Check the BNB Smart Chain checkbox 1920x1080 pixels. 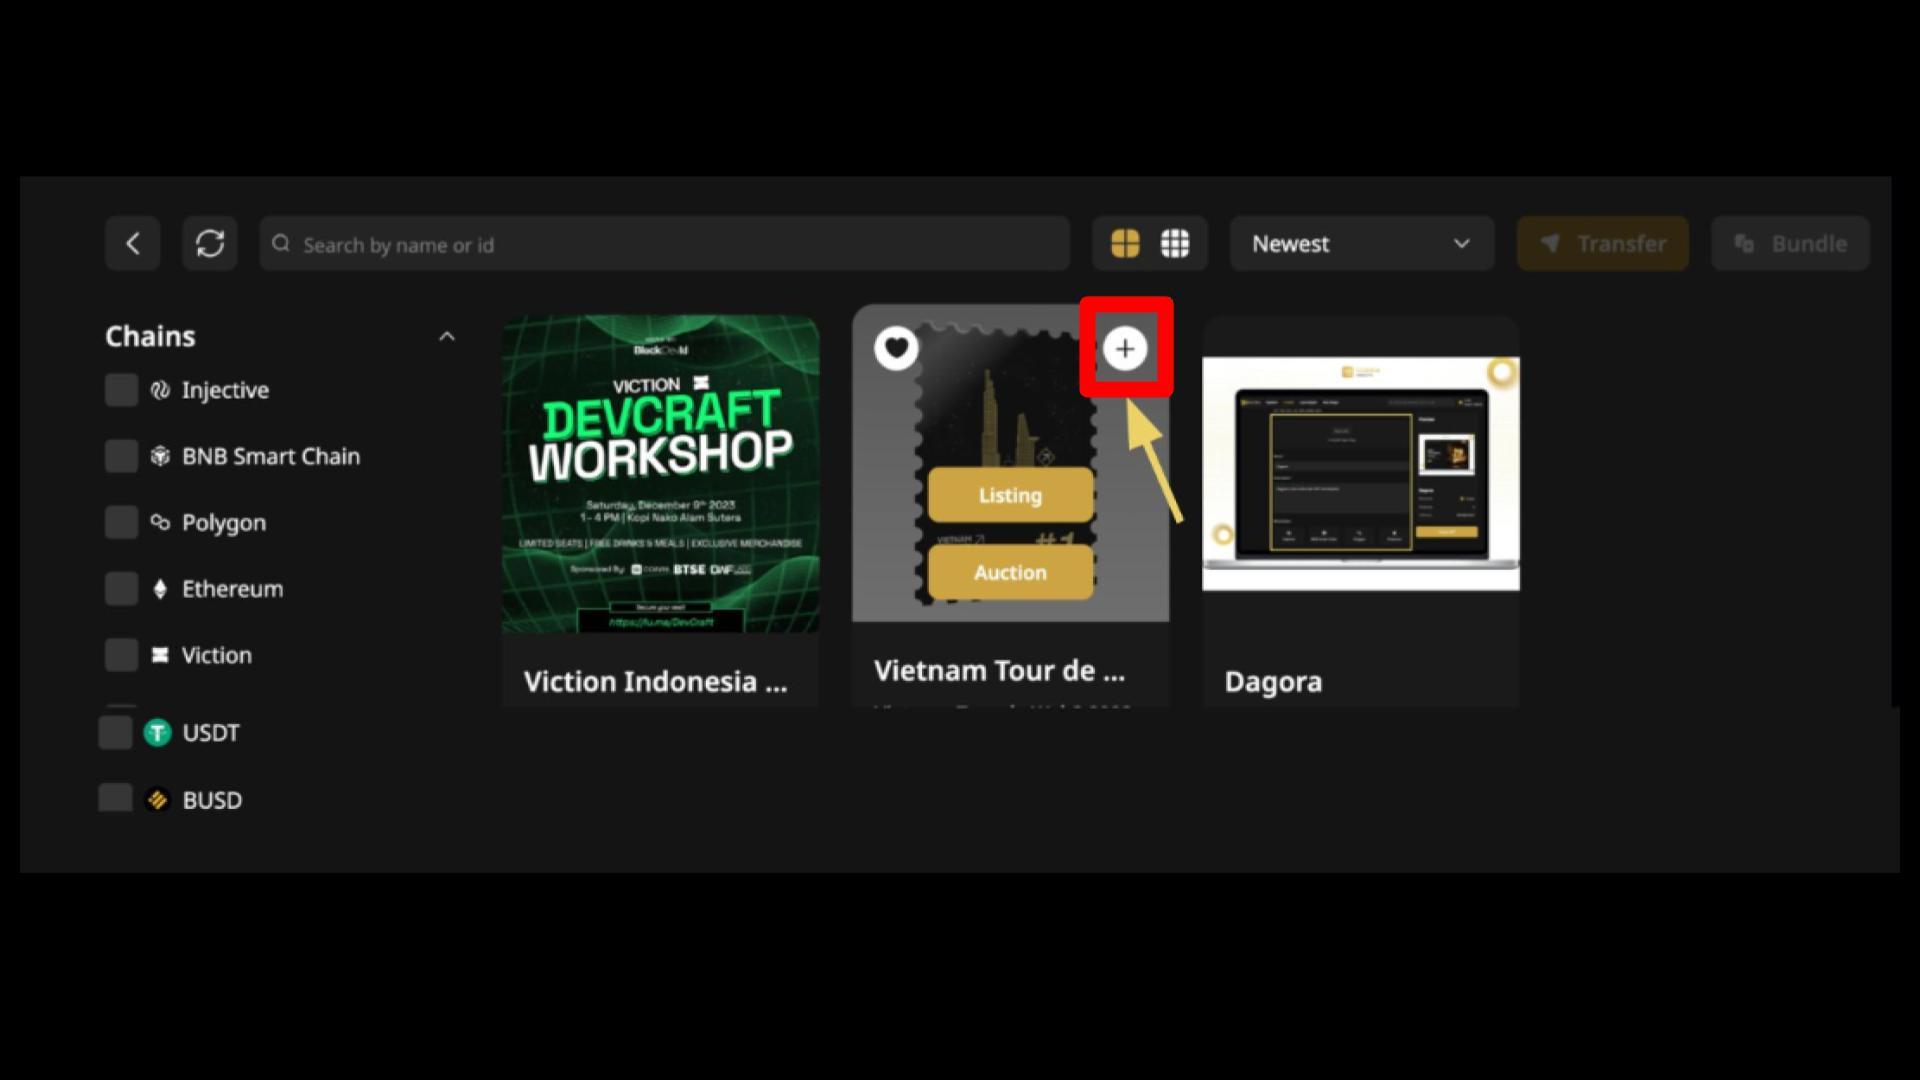121,456
